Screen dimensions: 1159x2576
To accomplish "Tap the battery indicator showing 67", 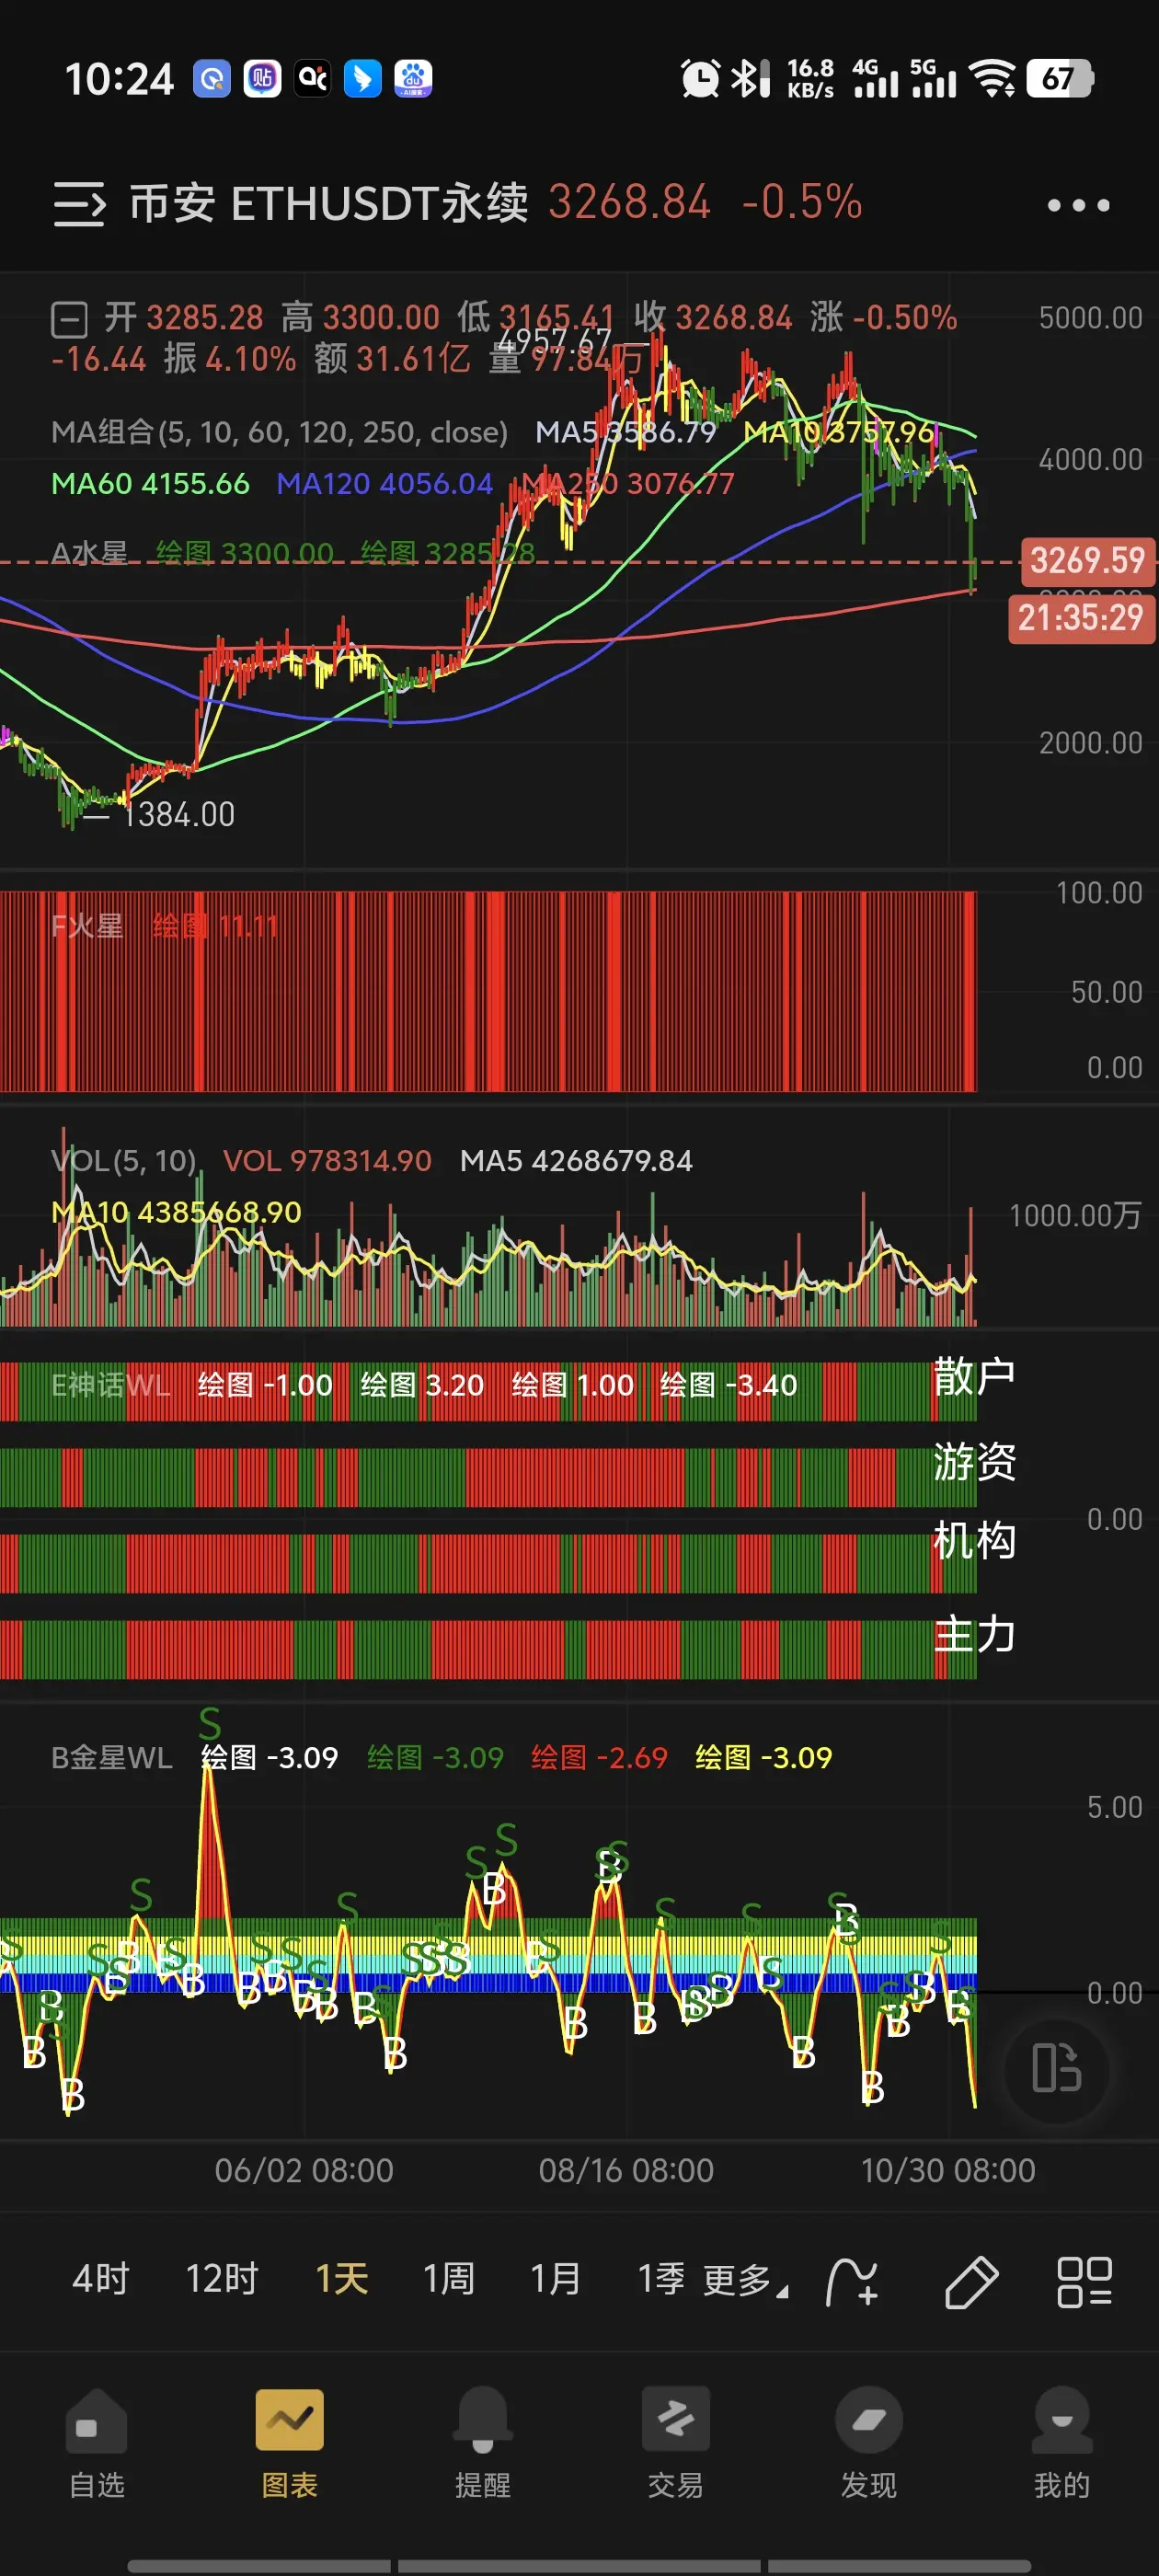I will click(x=1060, y=78).
